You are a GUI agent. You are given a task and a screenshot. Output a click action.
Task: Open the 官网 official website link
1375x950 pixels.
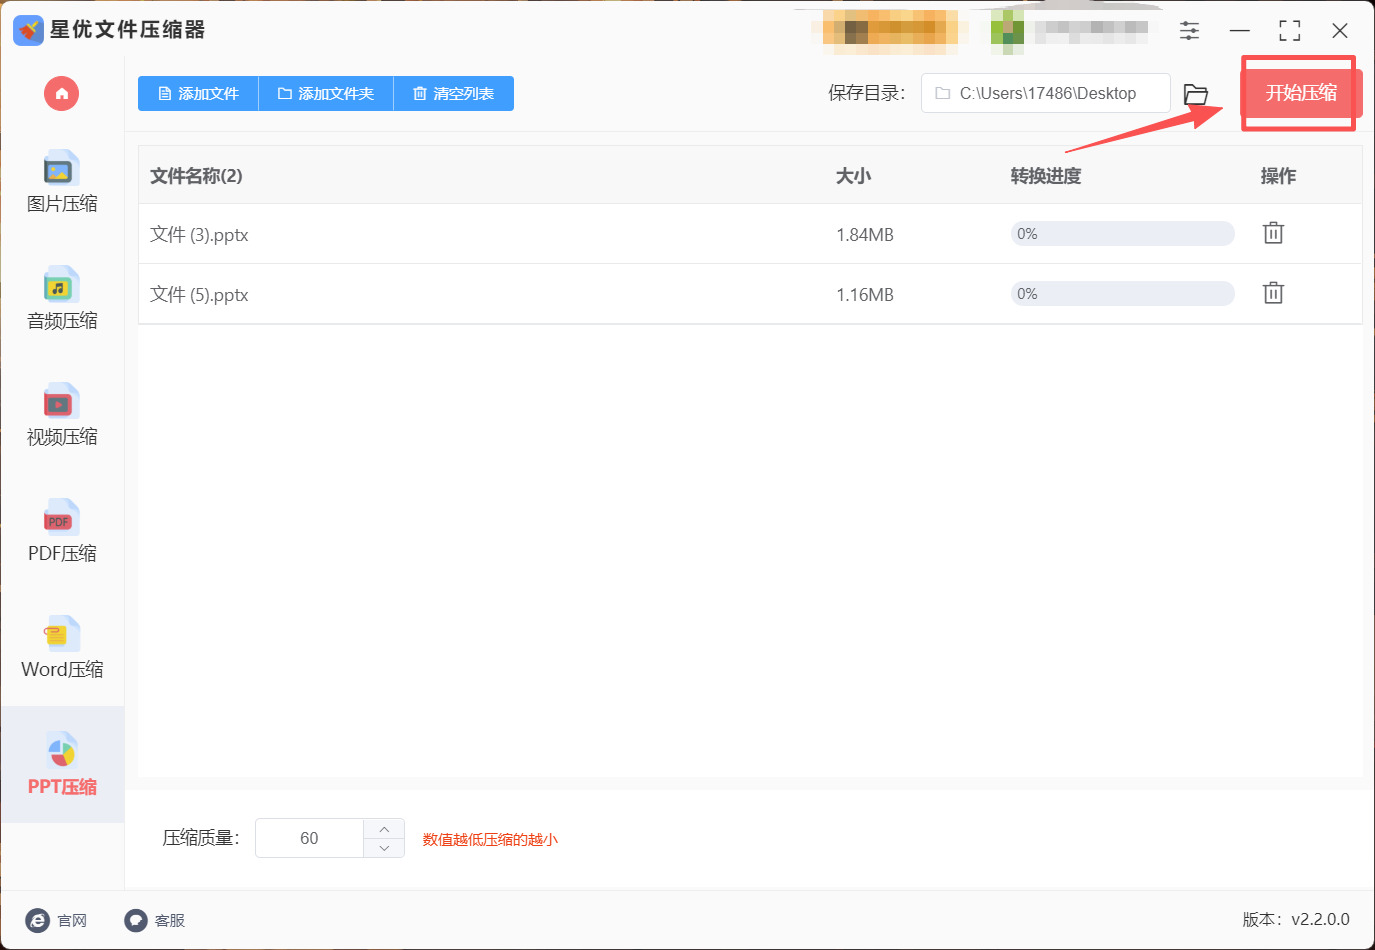[56, 920]
